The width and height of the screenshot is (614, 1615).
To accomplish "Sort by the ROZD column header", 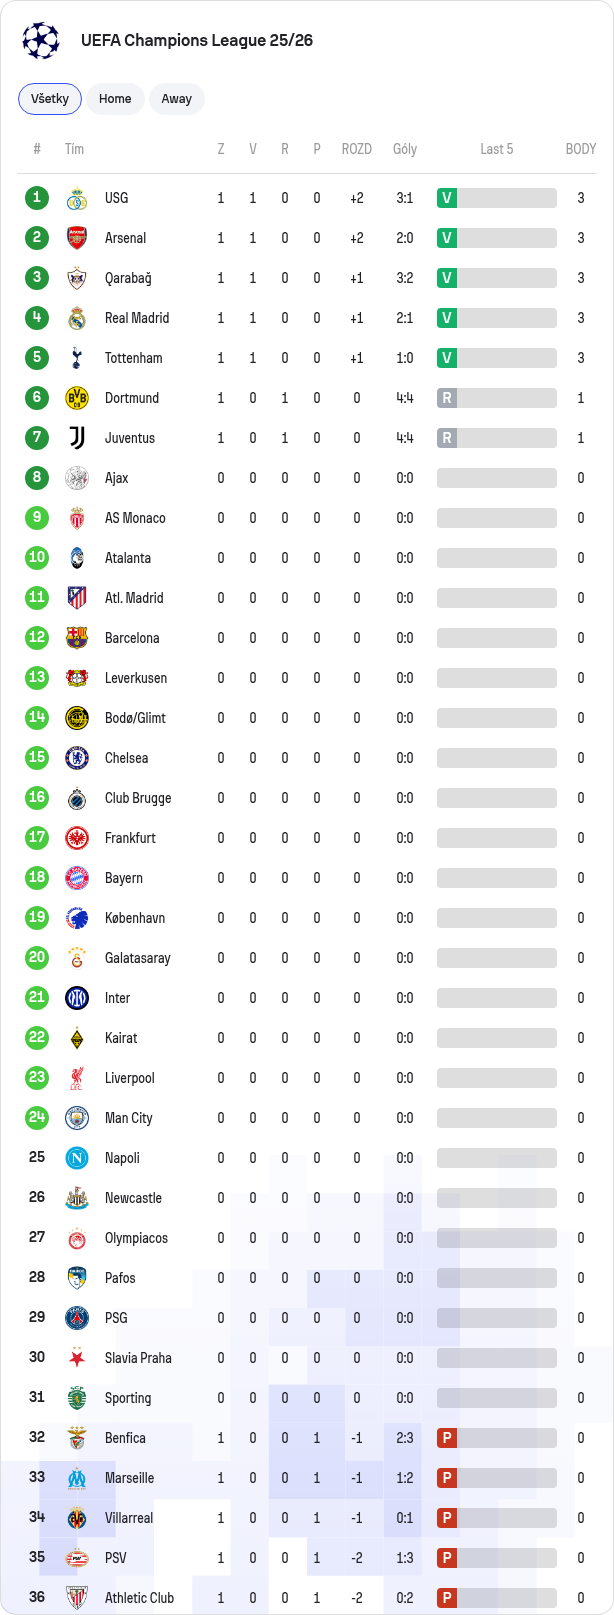I will (x=357, y=149).
